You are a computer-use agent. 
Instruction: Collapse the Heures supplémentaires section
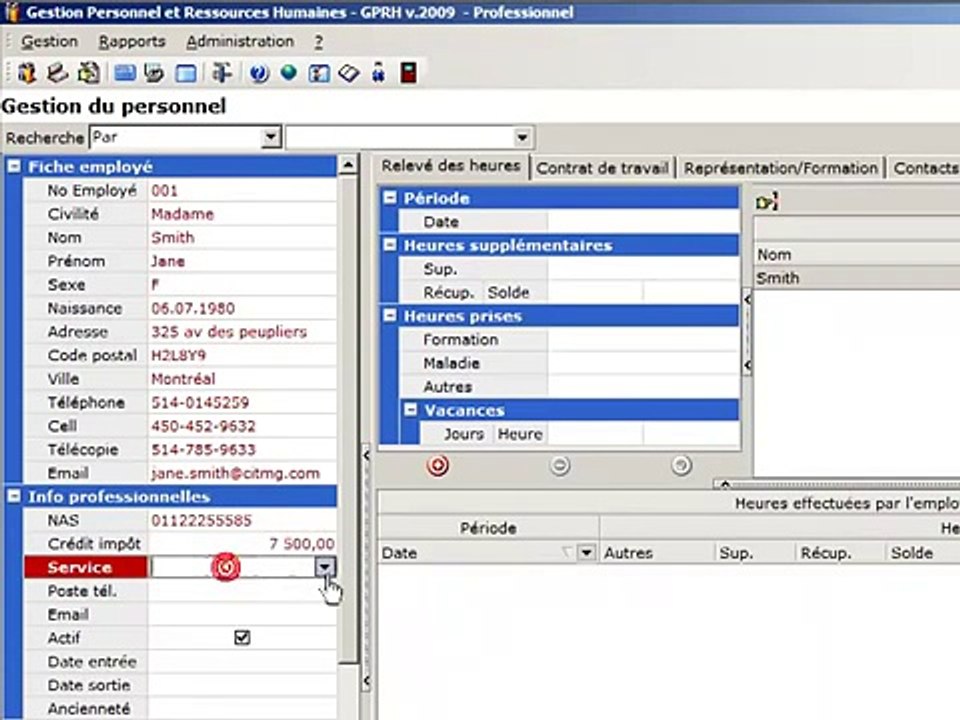(389, 245)
